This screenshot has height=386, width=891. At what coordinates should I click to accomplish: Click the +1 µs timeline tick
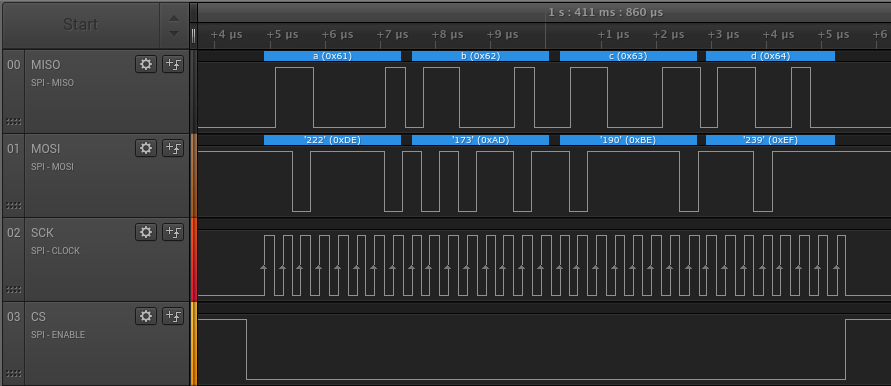(613, 35)
